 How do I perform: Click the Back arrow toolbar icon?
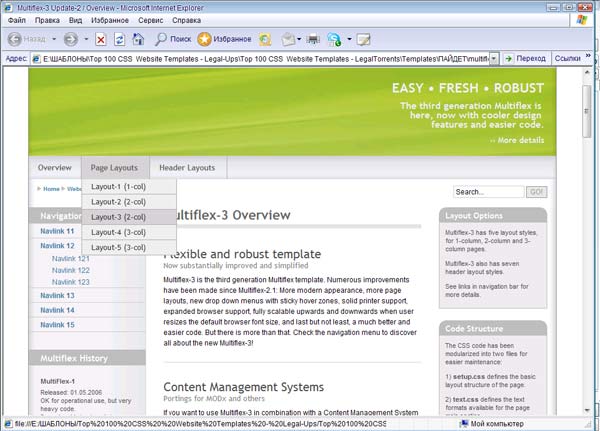(15, 39)
